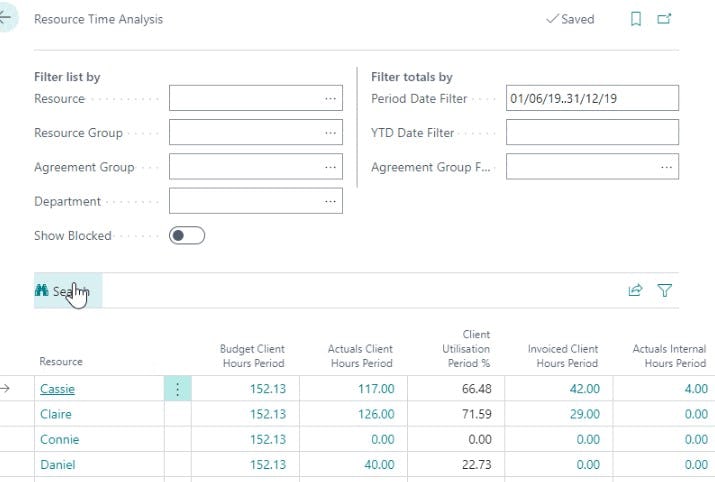Screen dimensions: 715x482
Task: Open row options menu for Cassie
Action: pos(177,389)
